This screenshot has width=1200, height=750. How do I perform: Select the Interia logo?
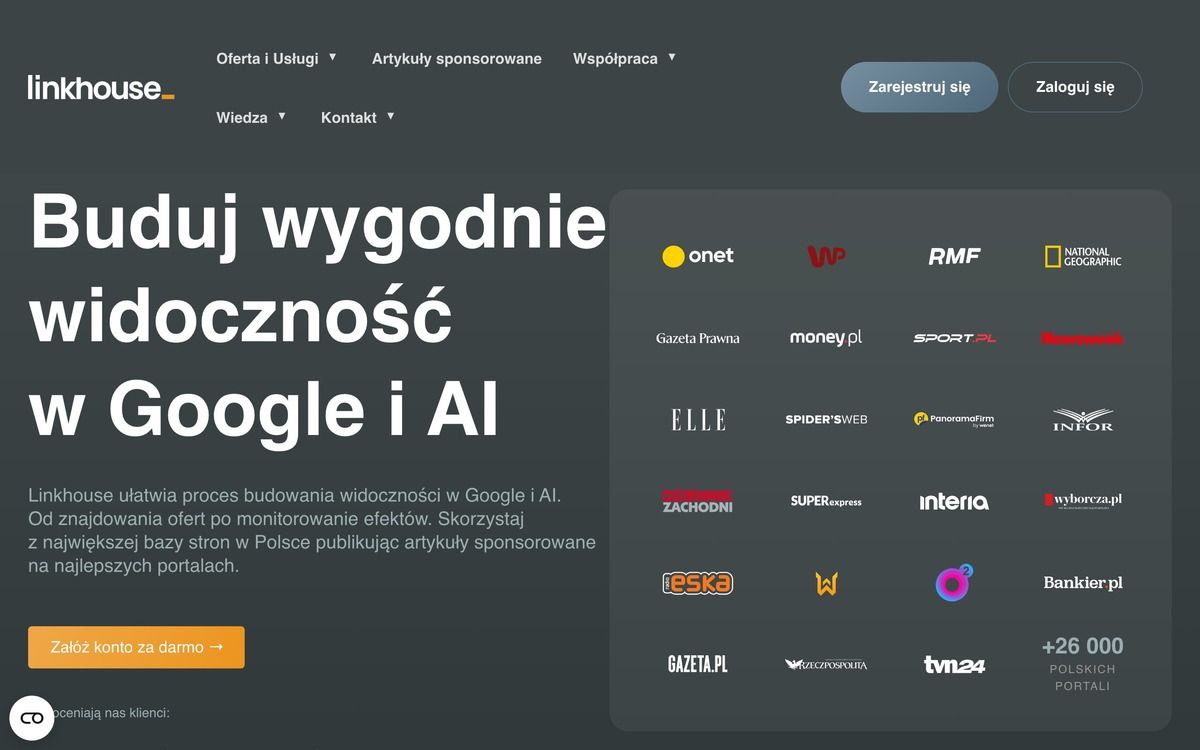(954, 501)
